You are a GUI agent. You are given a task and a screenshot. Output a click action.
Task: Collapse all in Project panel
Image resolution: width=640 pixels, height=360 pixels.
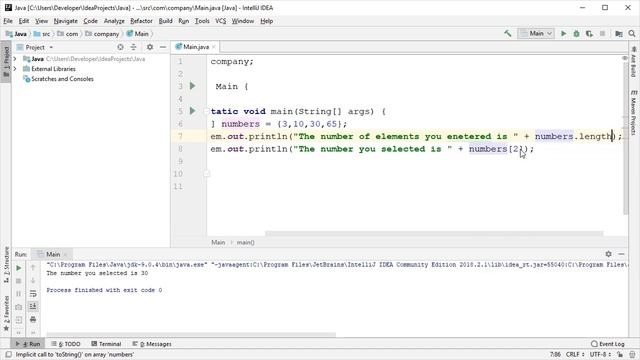pos(133,47)
